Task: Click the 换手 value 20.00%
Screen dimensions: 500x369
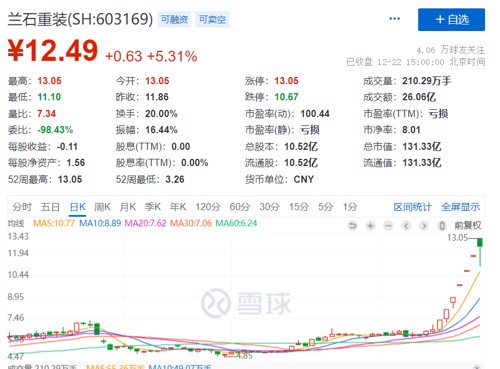Action: point(161,114)
